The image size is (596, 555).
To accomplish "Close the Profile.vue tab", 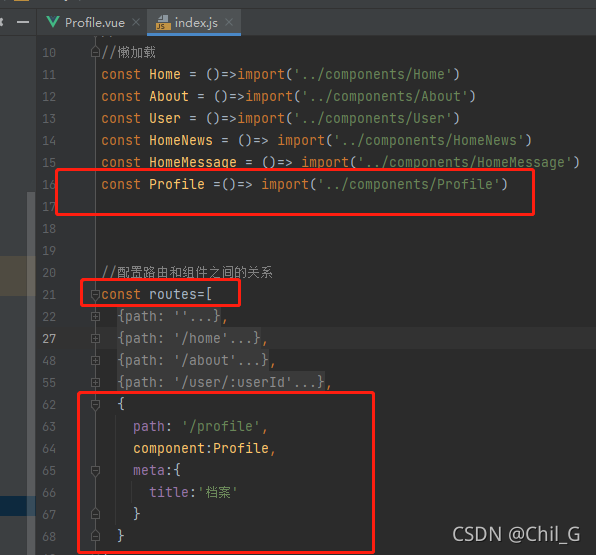I will 136,22.
